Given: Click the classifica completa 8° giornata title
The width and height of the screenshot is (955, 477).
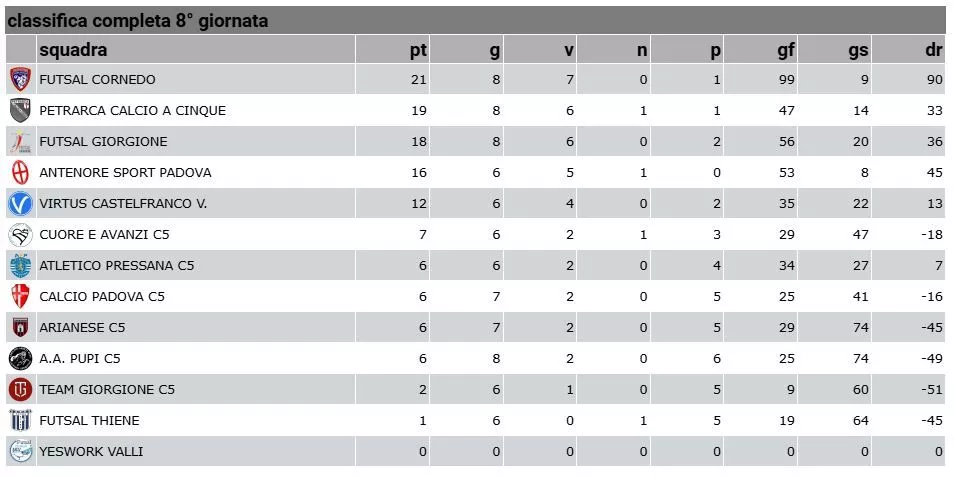Looking at the screenshot, I should tap(138, 21).
